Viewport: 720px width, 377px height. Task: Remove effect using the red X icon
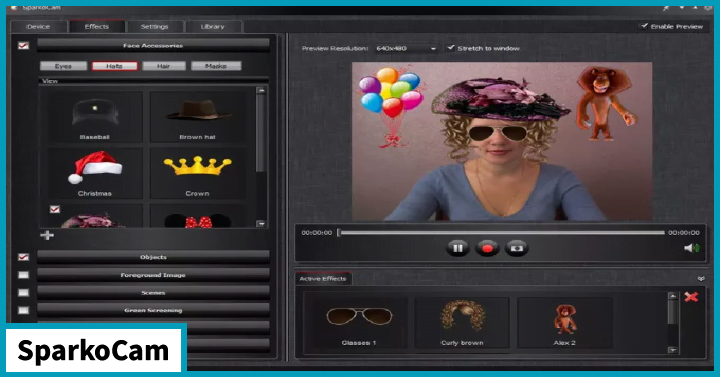click(691, 297)
